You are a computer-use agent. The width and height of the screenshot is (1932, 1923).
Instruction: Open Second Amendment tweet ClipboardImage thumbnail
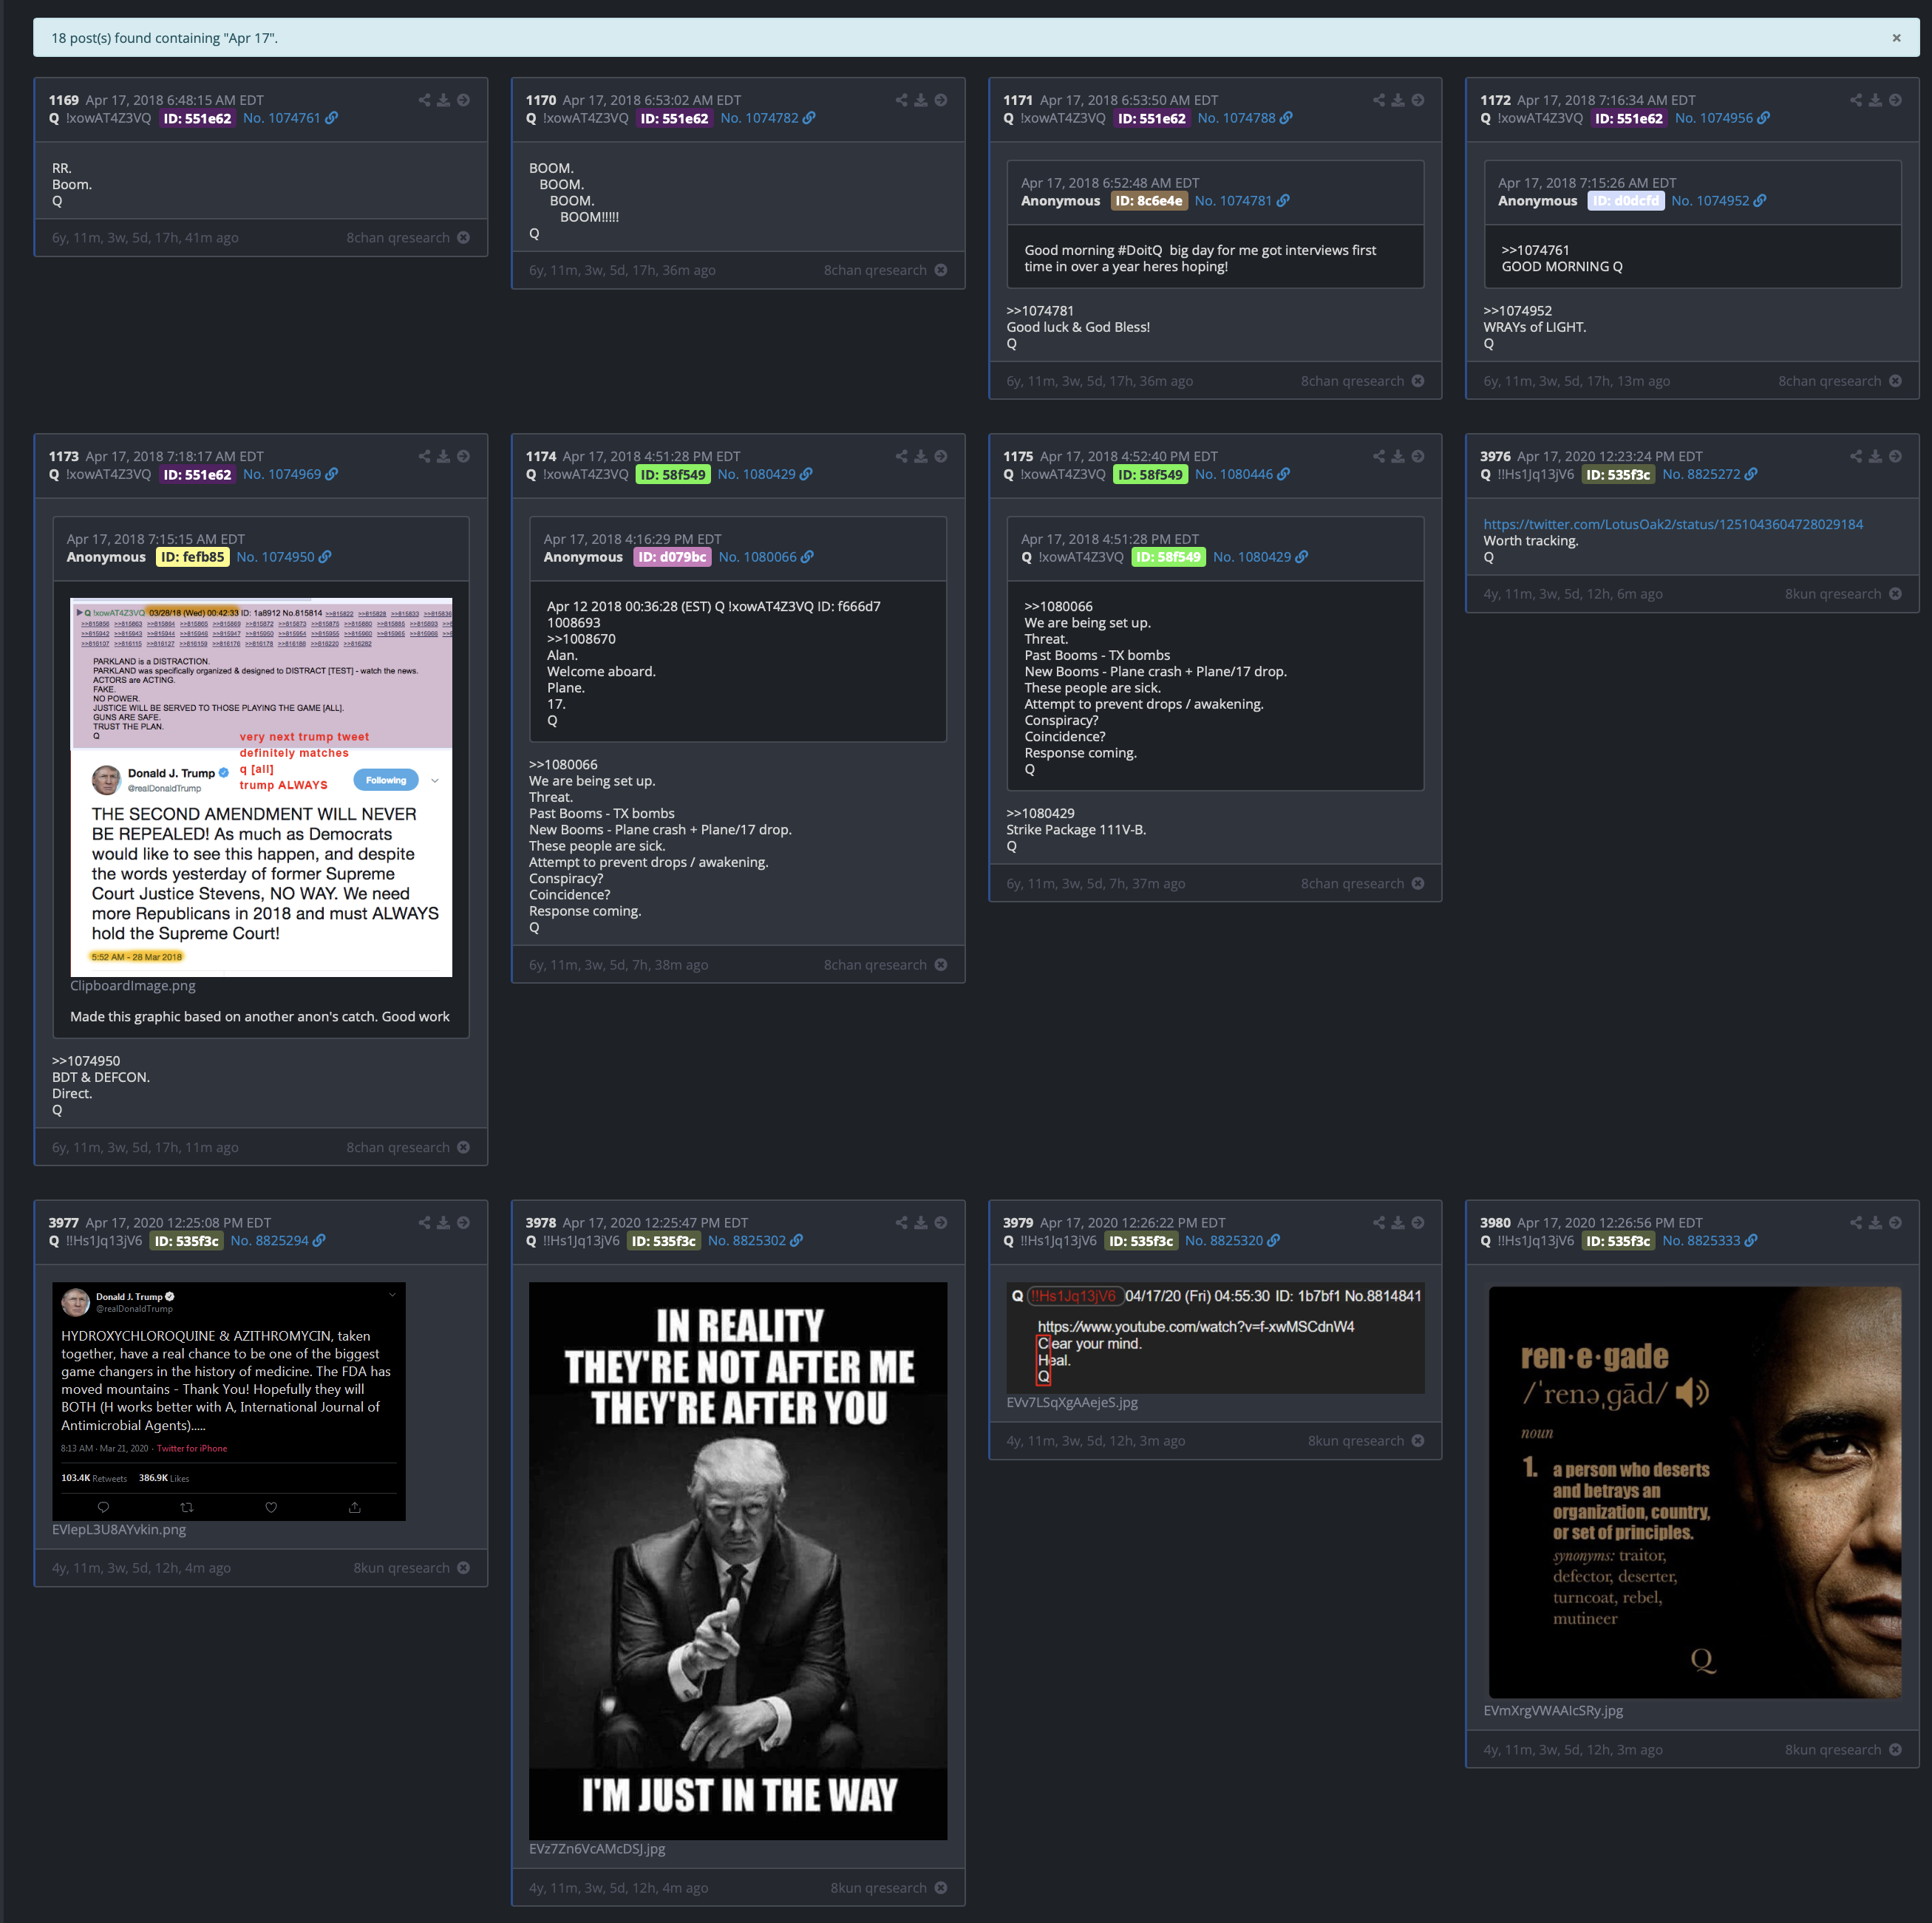261,787
